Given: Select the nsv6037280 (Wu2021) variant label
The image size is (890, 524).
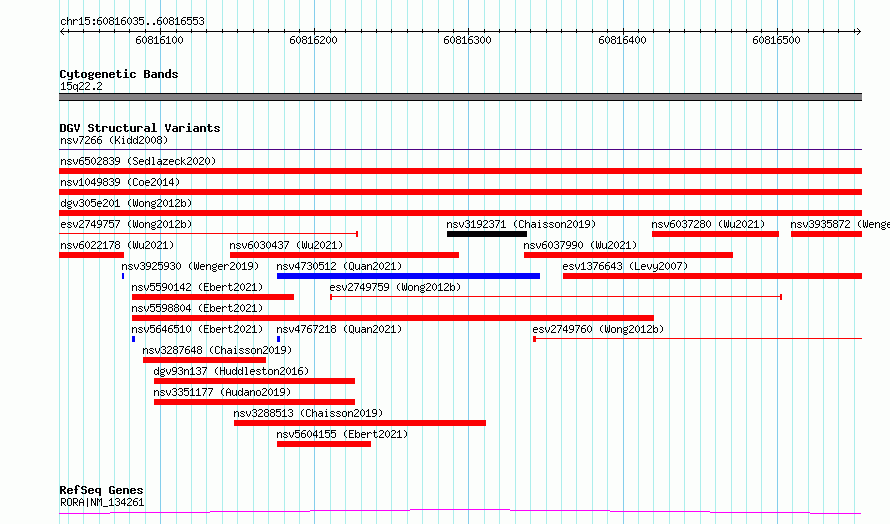Looking at the screenshot, I should 708,224.
